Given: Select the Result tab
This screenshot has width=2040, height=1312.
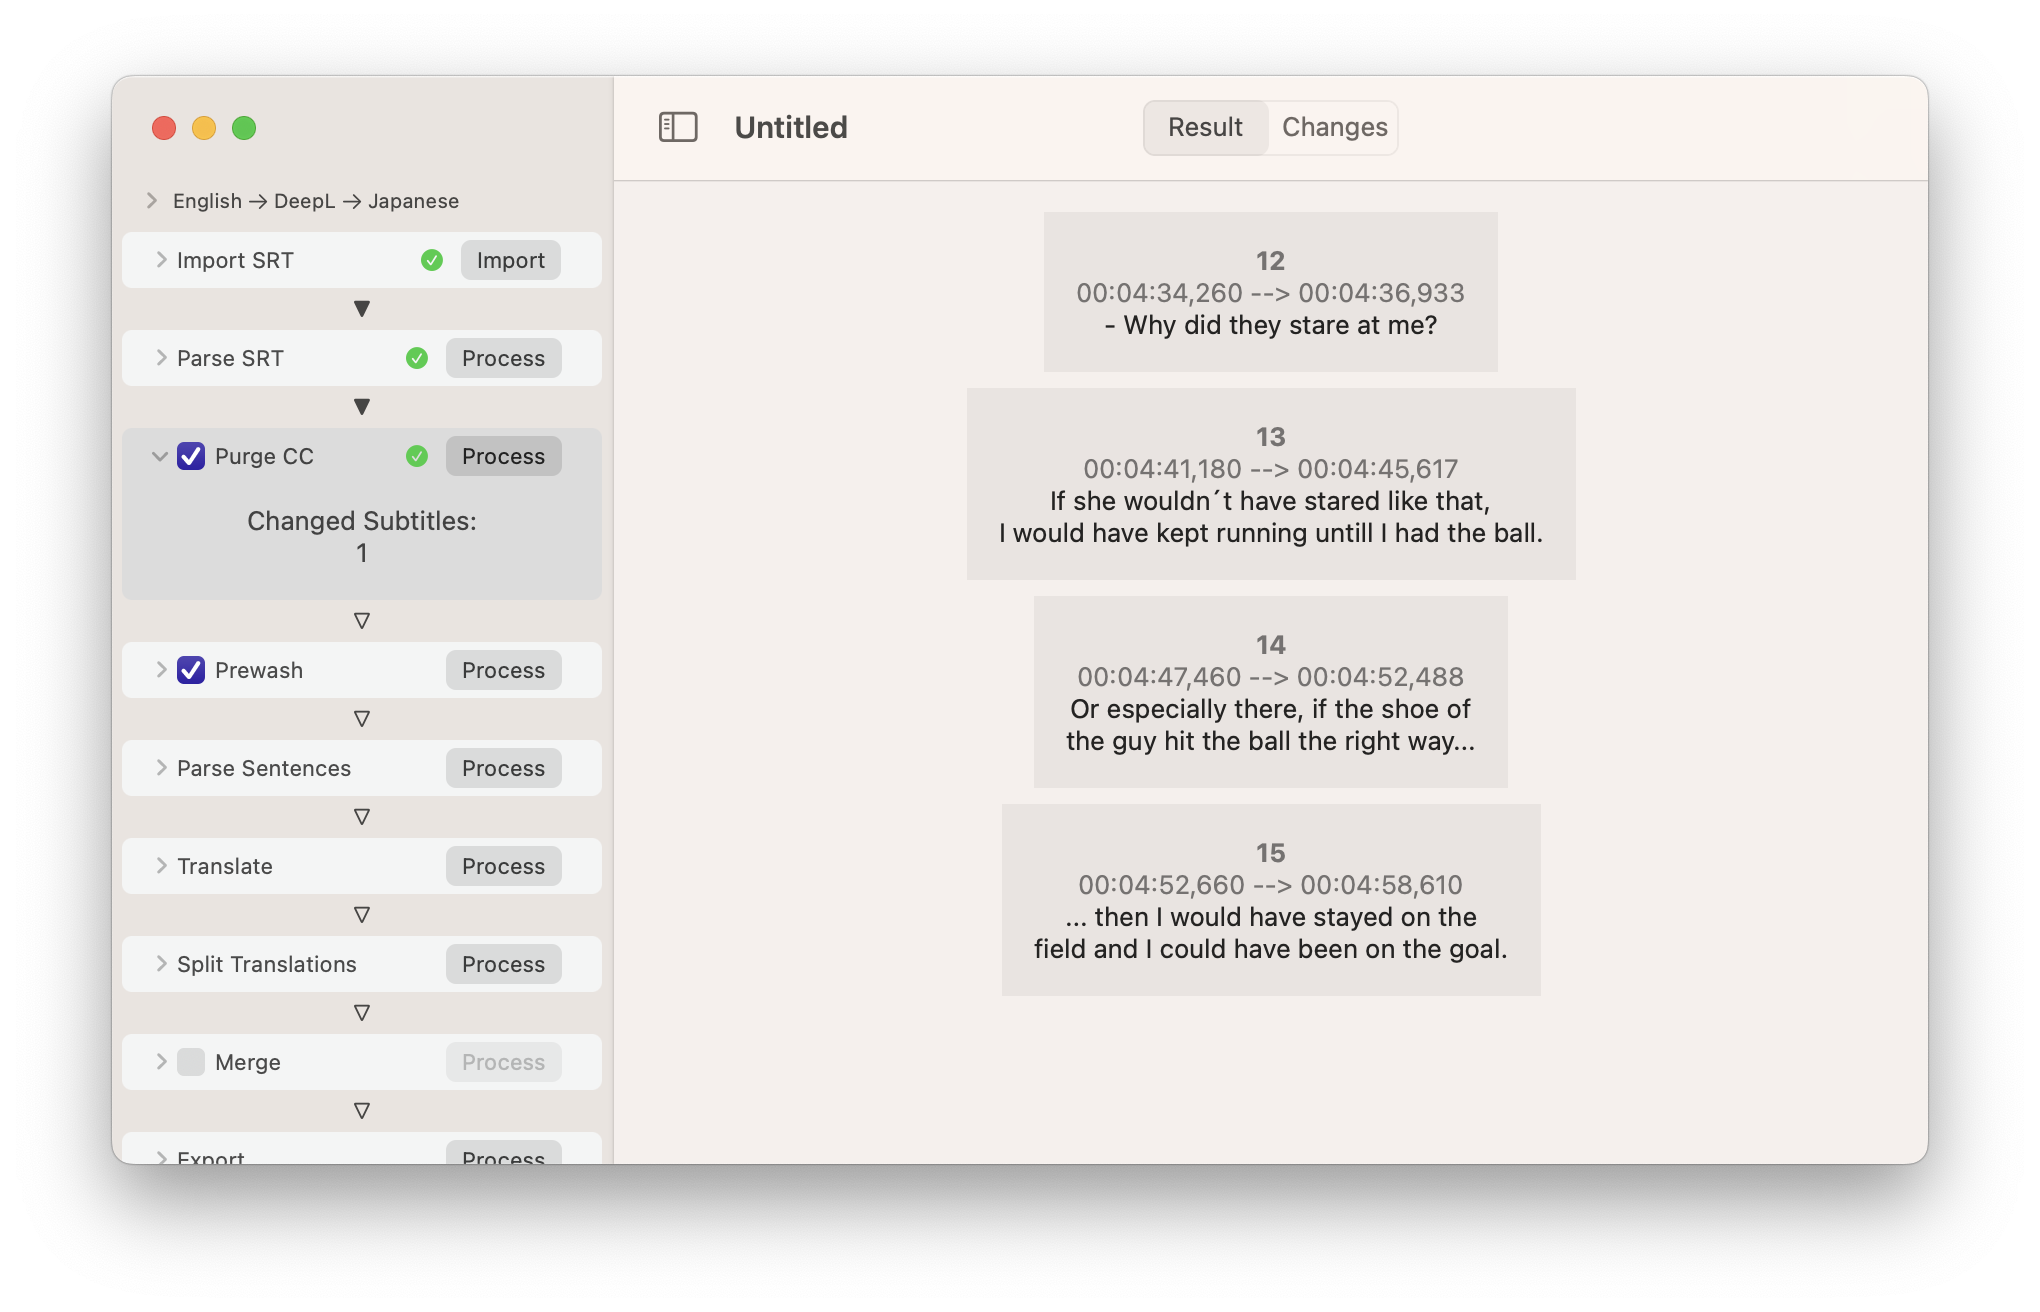Looking at the screenshot, I should (1205, 127).
